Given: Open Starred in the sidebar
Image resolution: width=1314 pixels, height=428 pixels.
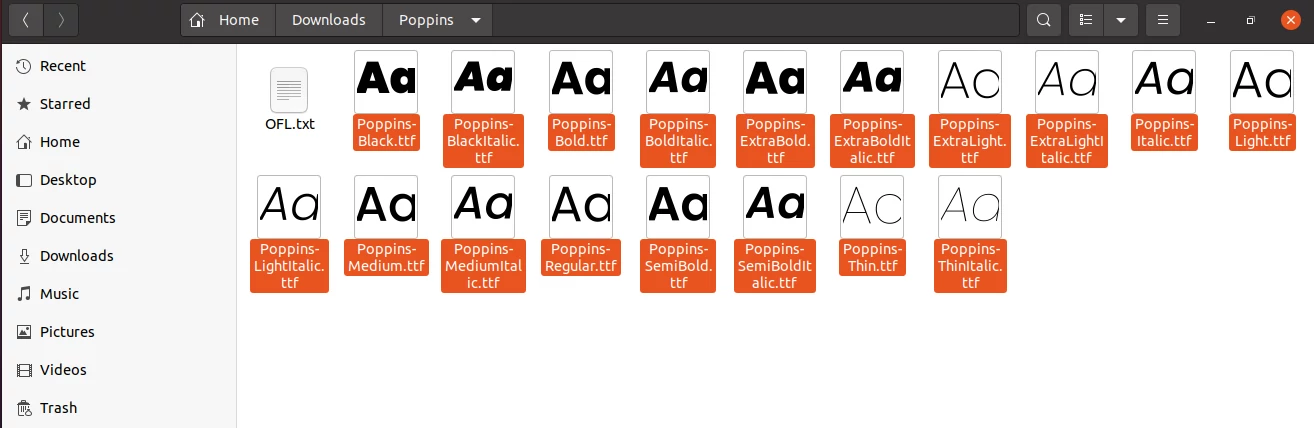Looking at the screenshot, I should tap(118, 104).
